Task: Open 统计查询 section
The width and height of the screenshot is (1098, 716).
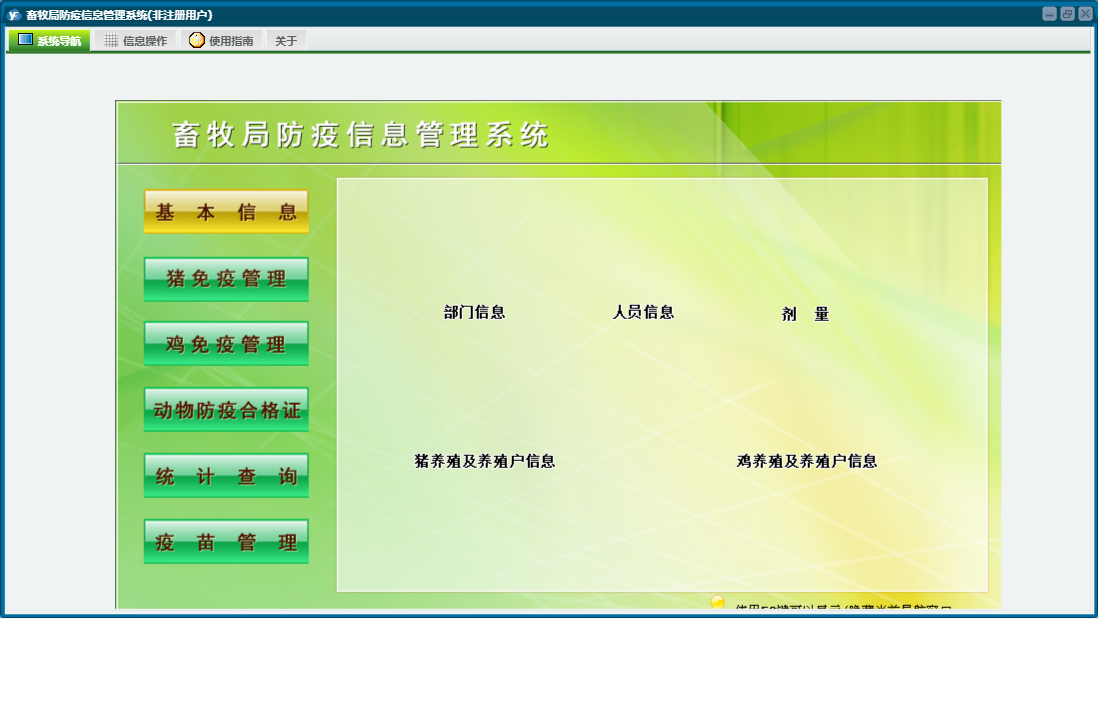Action: coord(226,476)
